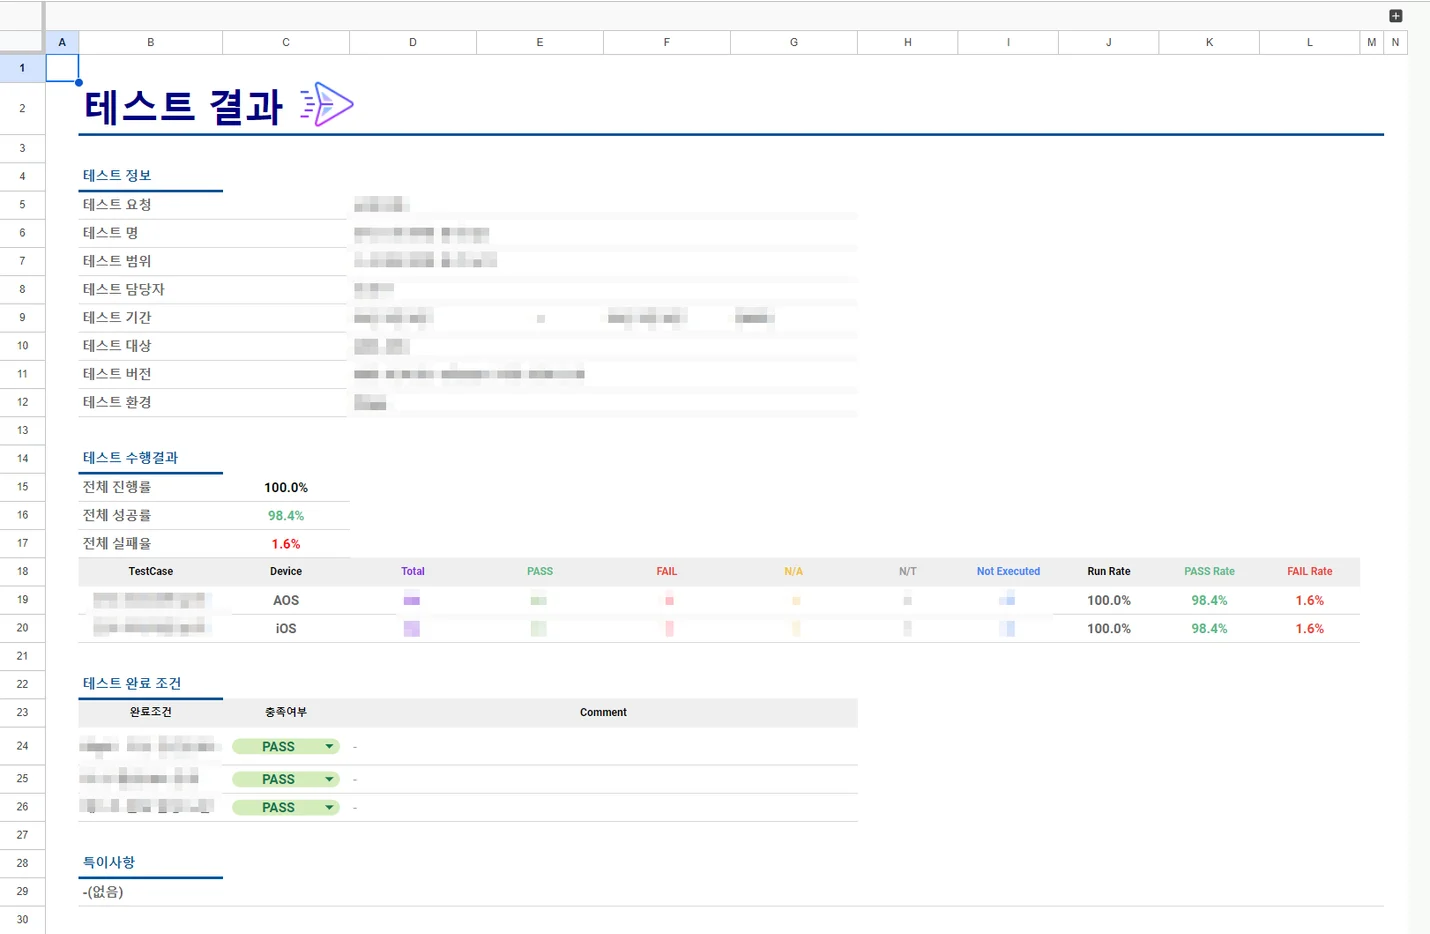Select column L header
The height and width of the screenshot is (934, 1430).
tap(1310, 42)
